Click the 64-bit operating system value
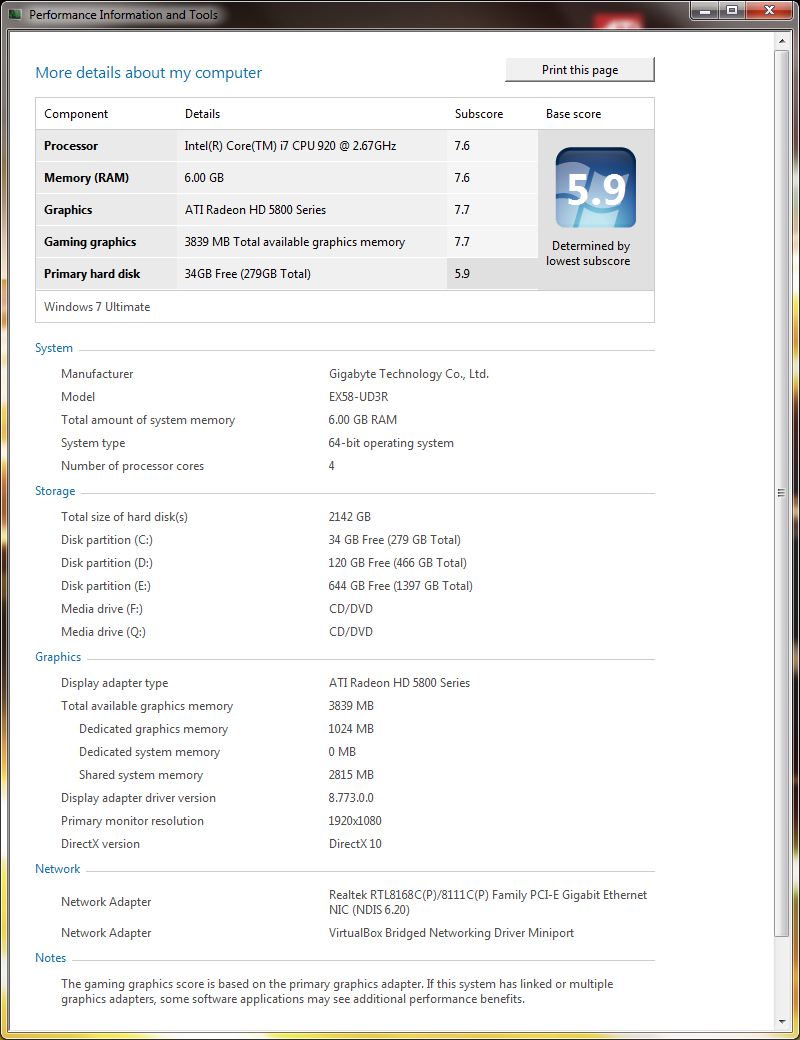Viewport: 800px width, 1040px height. [391, 443]
